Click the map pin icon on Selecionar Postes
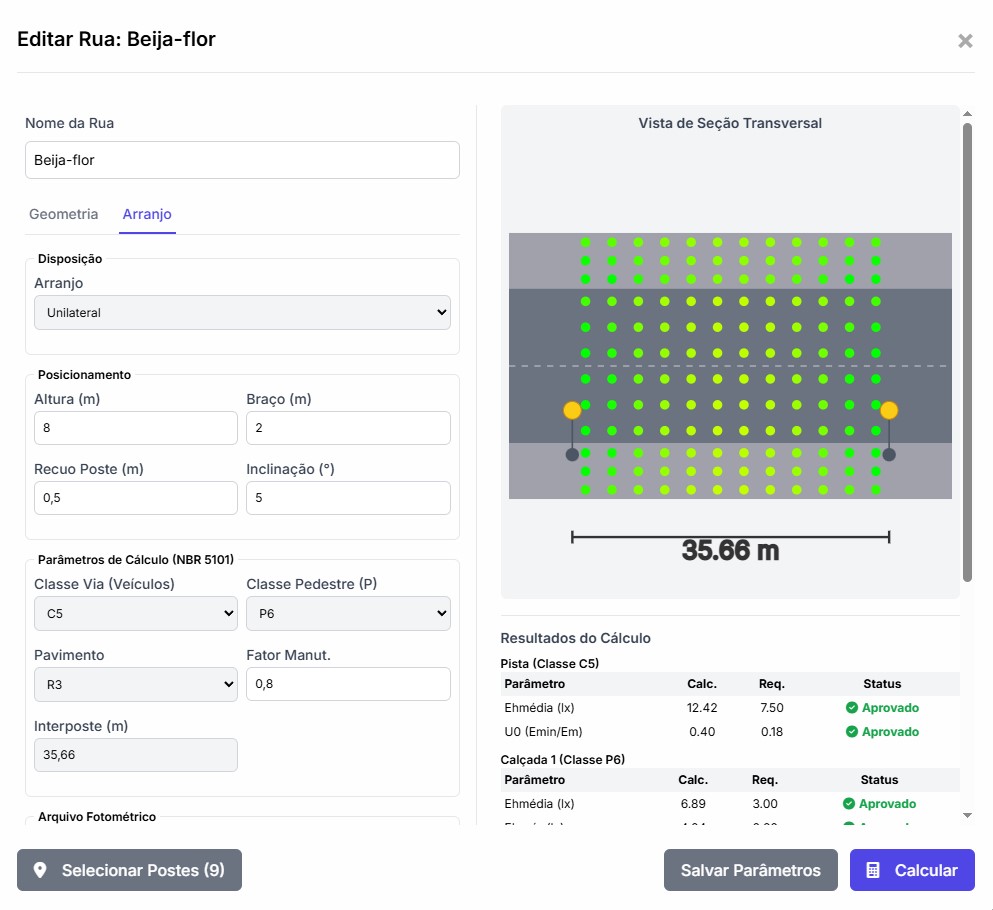The image size is (993, 910). [40, 870]
